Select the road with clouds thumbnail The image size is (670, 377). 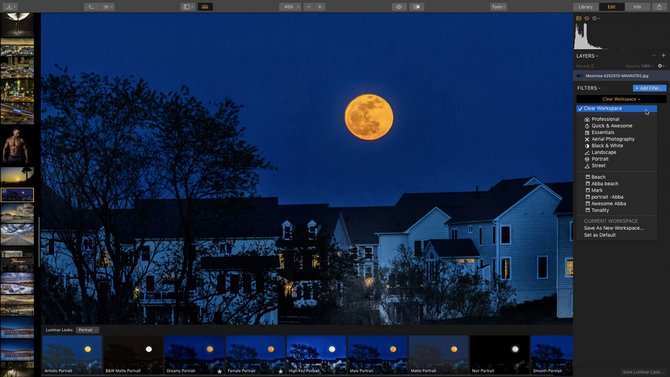click(17, 235)
